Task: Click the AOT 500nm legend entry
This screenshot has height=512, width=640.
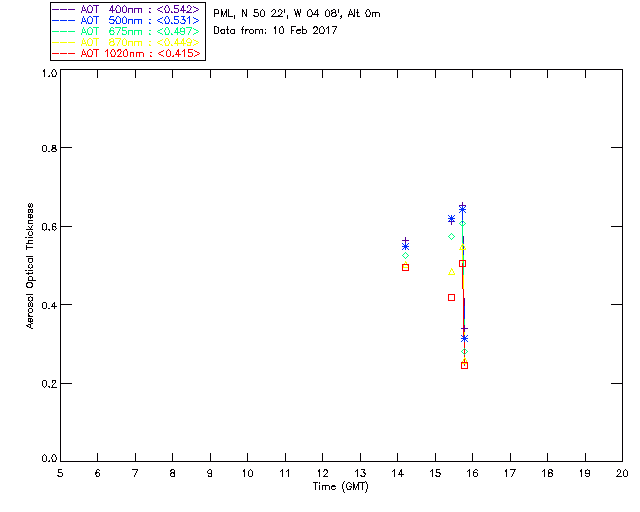Action: coord(126,20)
